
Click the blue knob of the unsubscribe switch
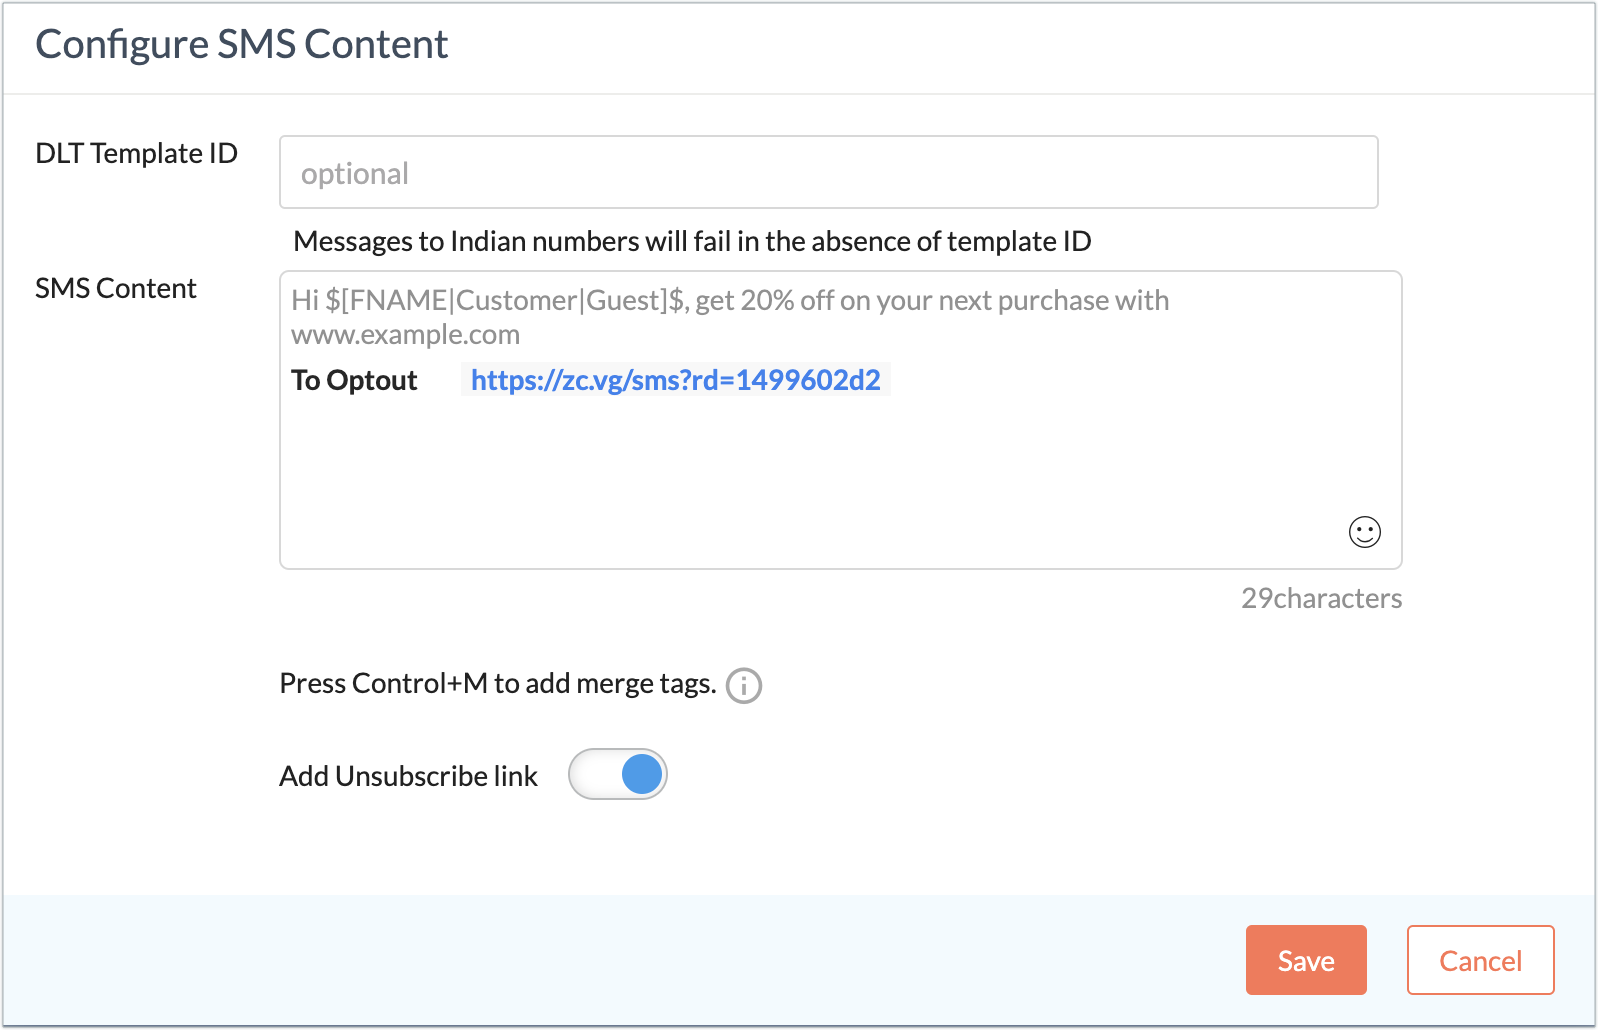[642, 774]
